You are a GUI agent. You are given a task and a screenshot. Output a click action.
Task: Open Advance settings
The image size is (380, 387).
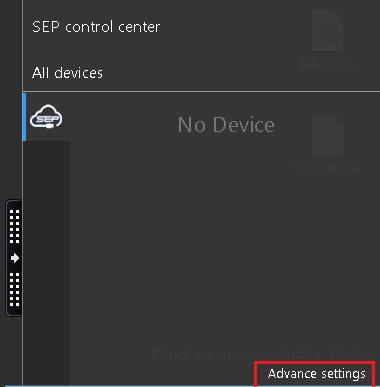[x=316, y=374]
